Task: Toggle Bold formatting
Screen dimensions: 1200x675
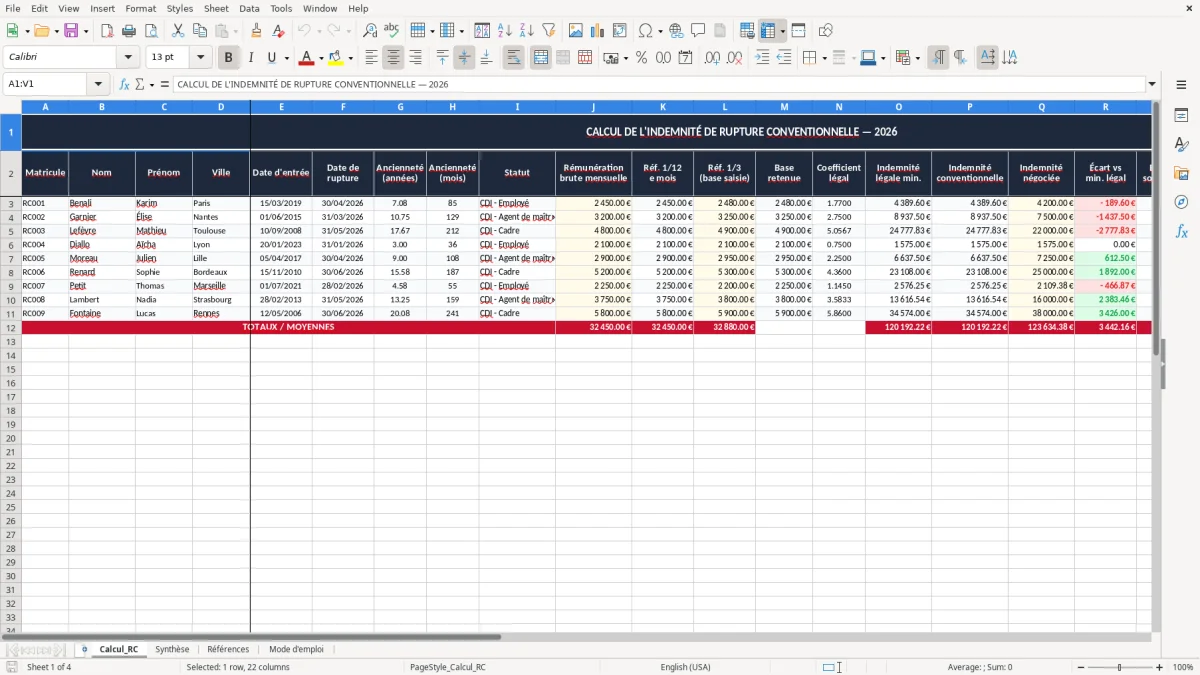Action: [229, 58]
